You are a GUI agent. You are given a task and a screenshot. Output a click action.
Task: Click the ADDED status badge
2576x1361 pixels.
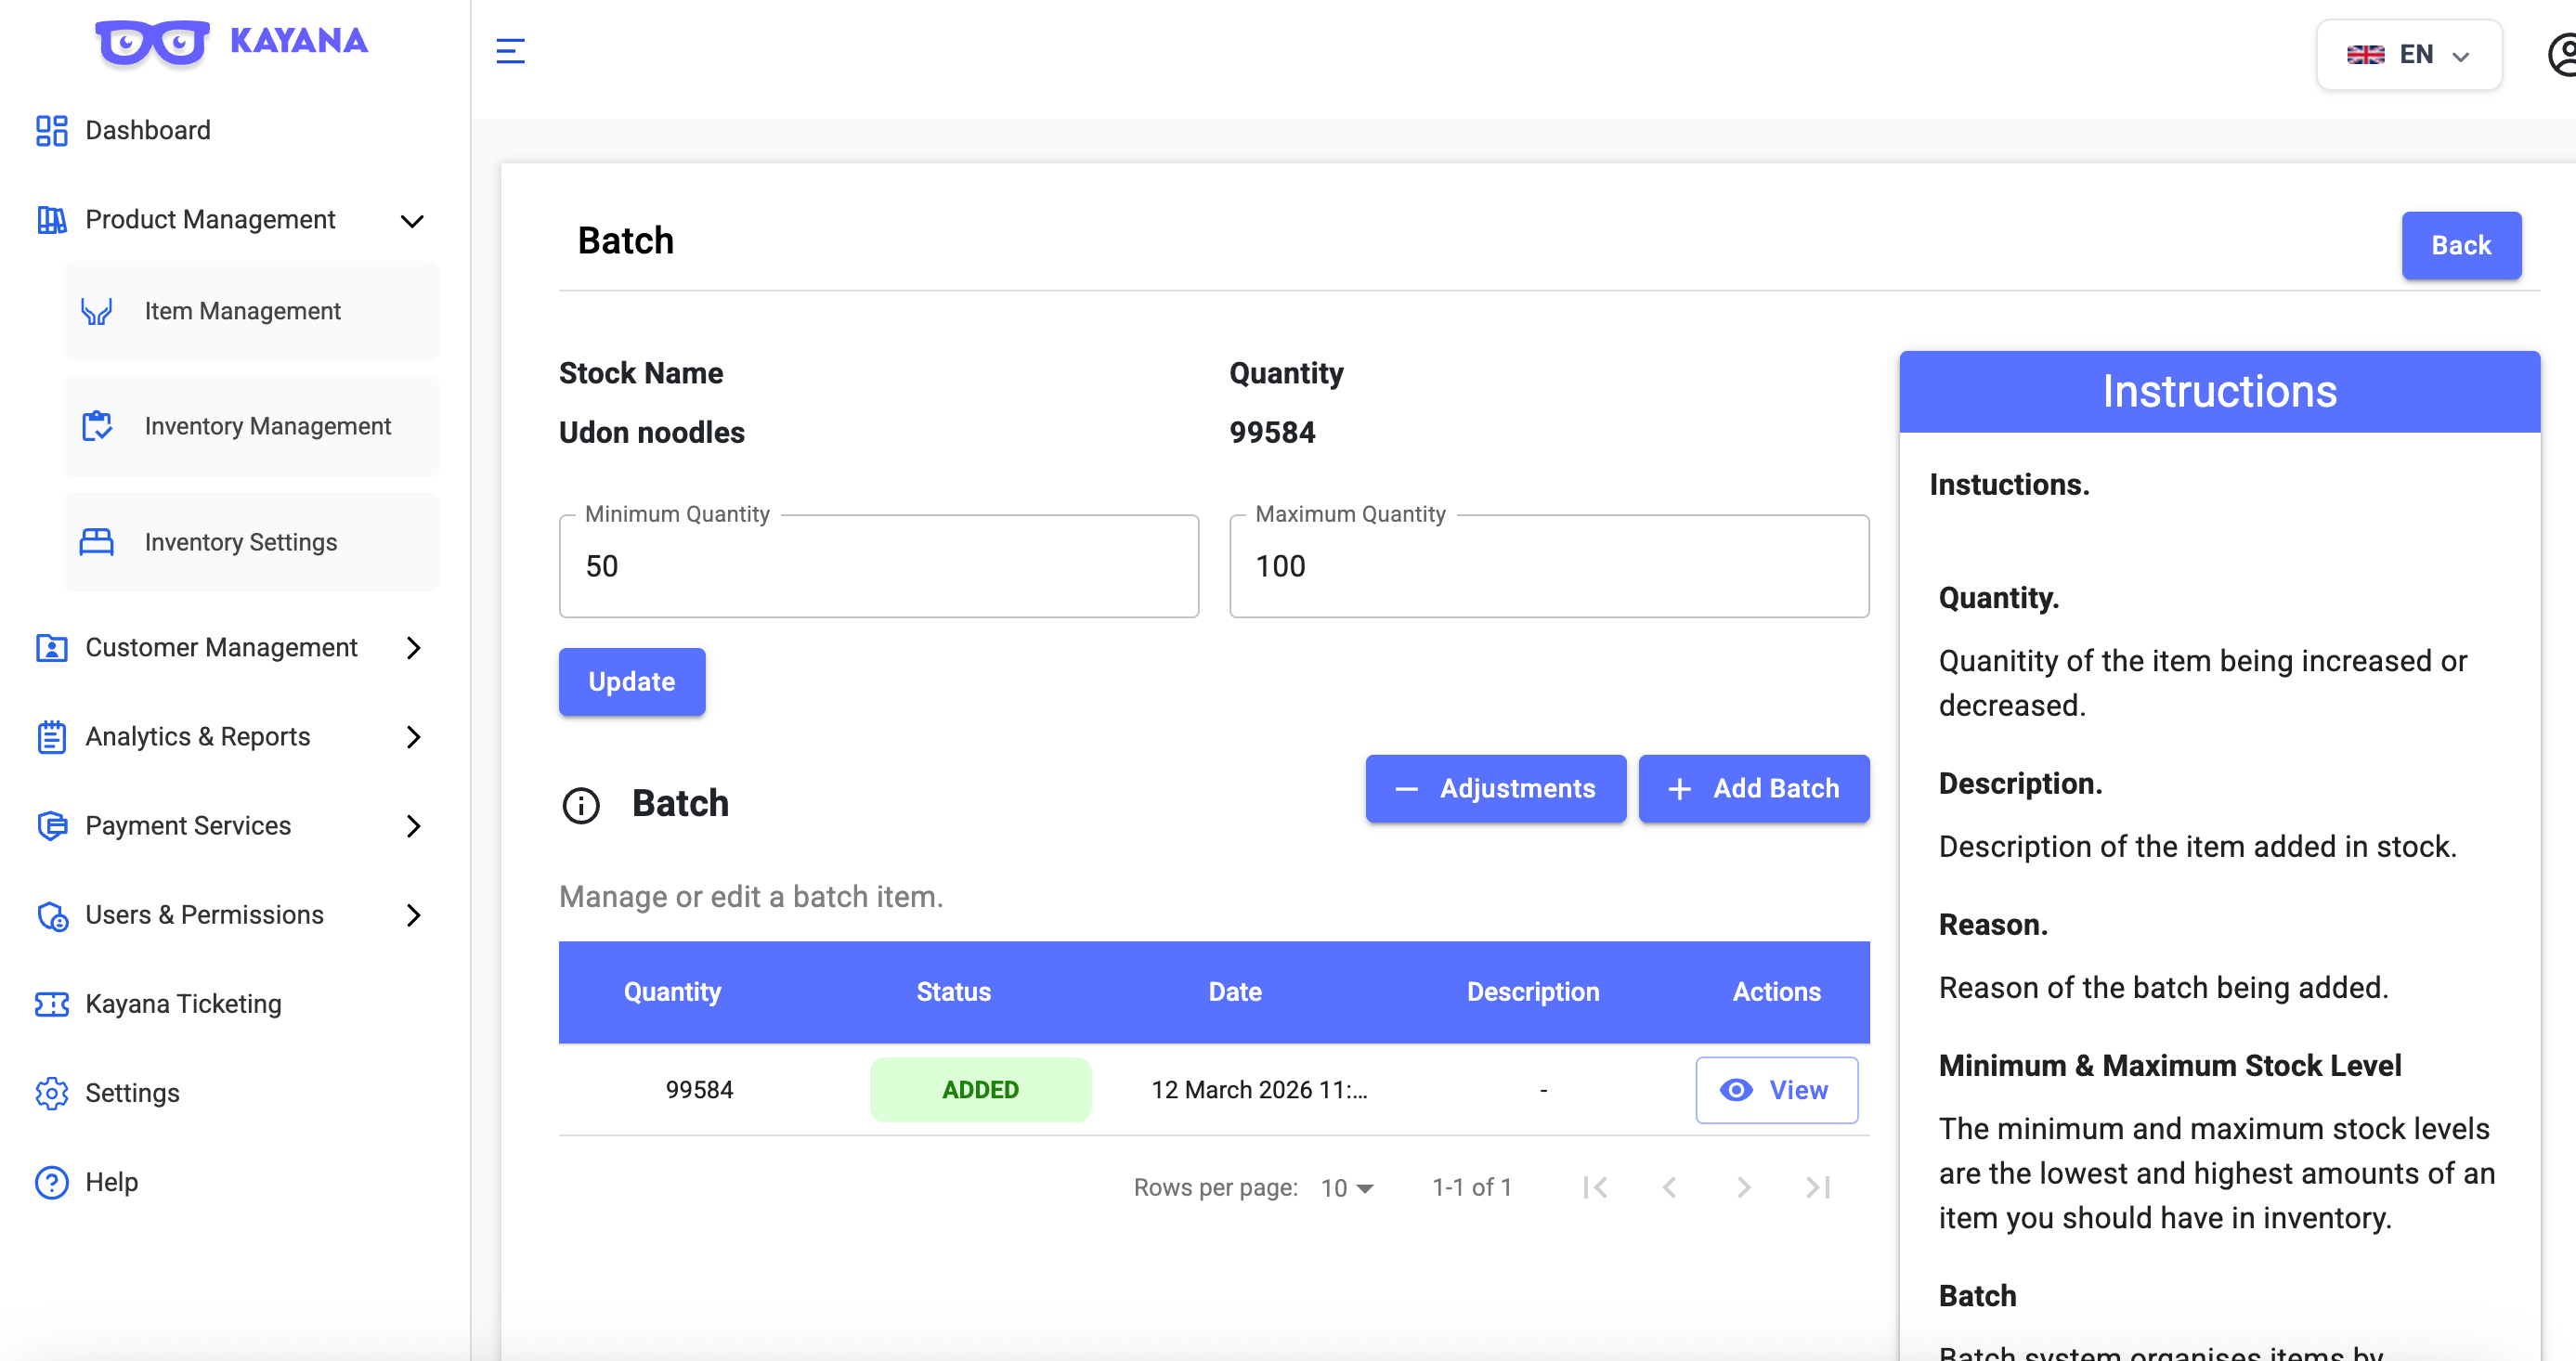pos(980,1090)
